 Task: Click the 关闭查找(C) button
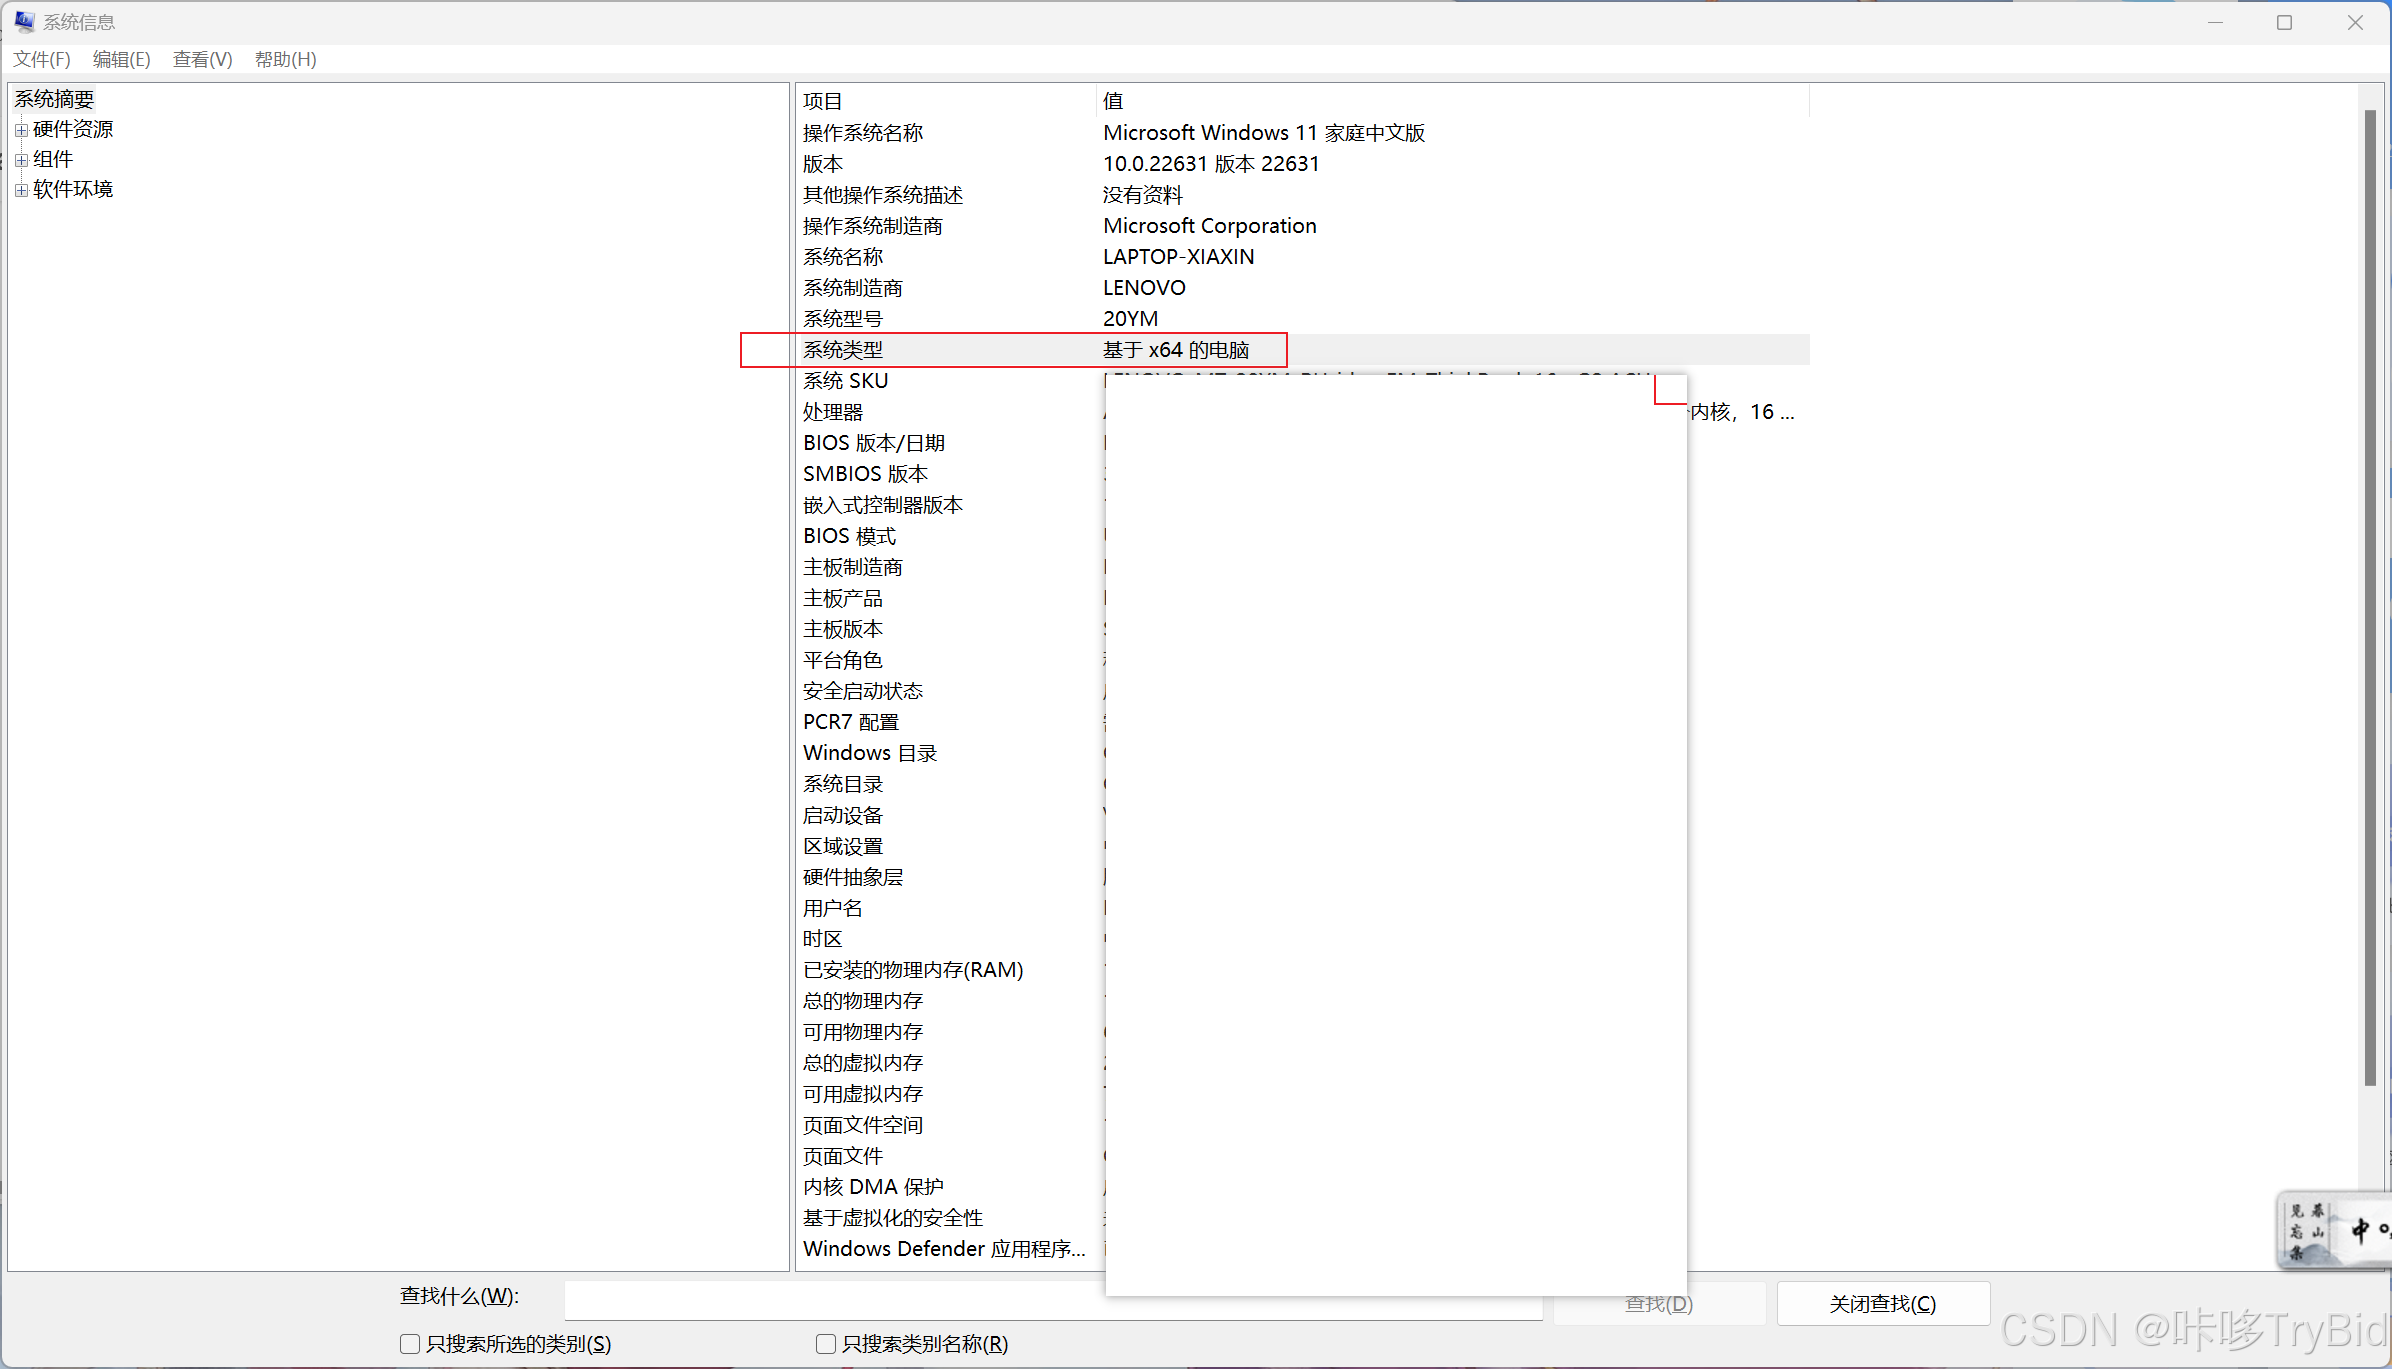click(x=1883, y=1304)
